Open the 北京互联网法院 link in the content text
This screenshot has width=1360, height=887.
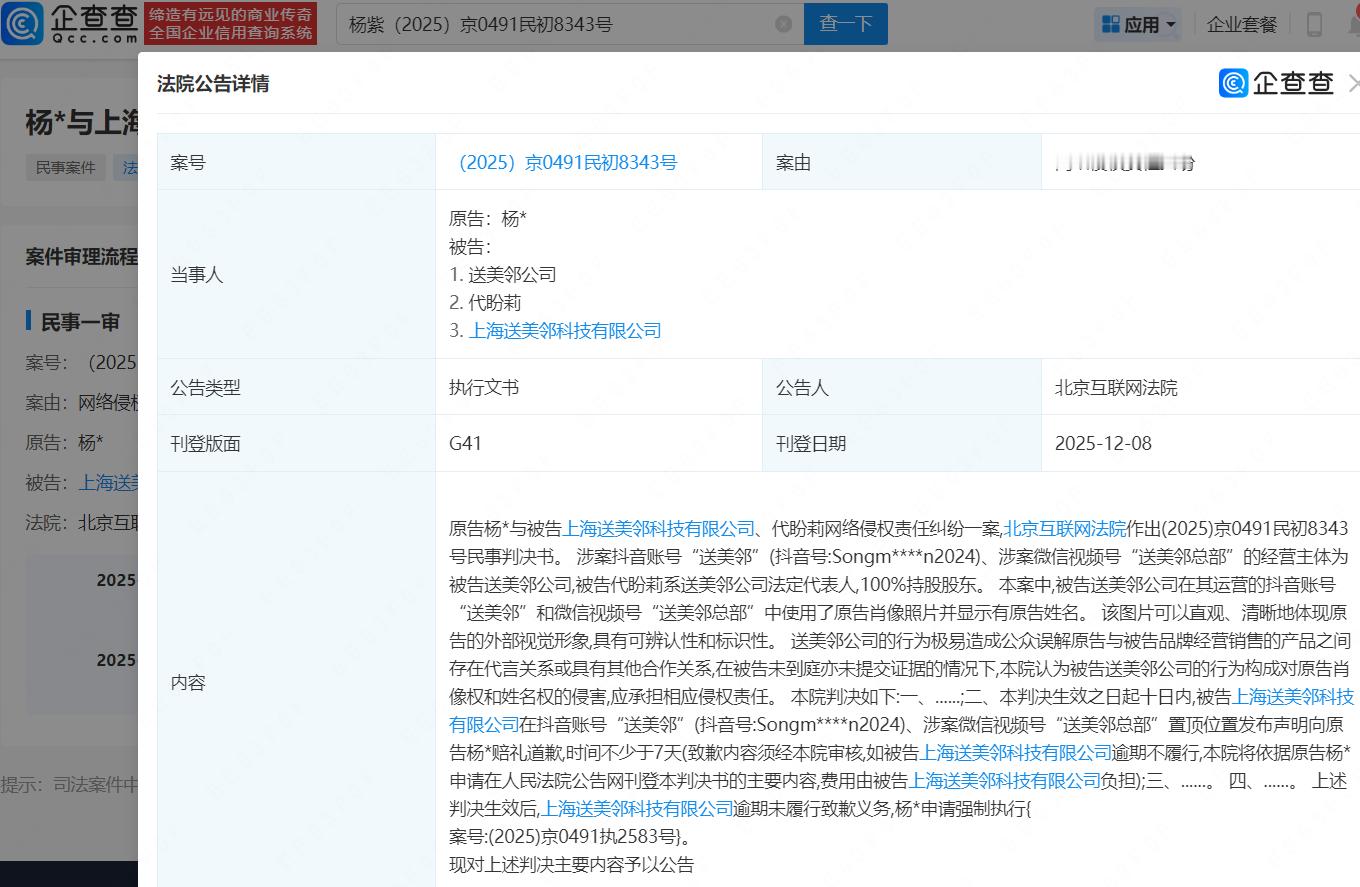(1064, 528)
